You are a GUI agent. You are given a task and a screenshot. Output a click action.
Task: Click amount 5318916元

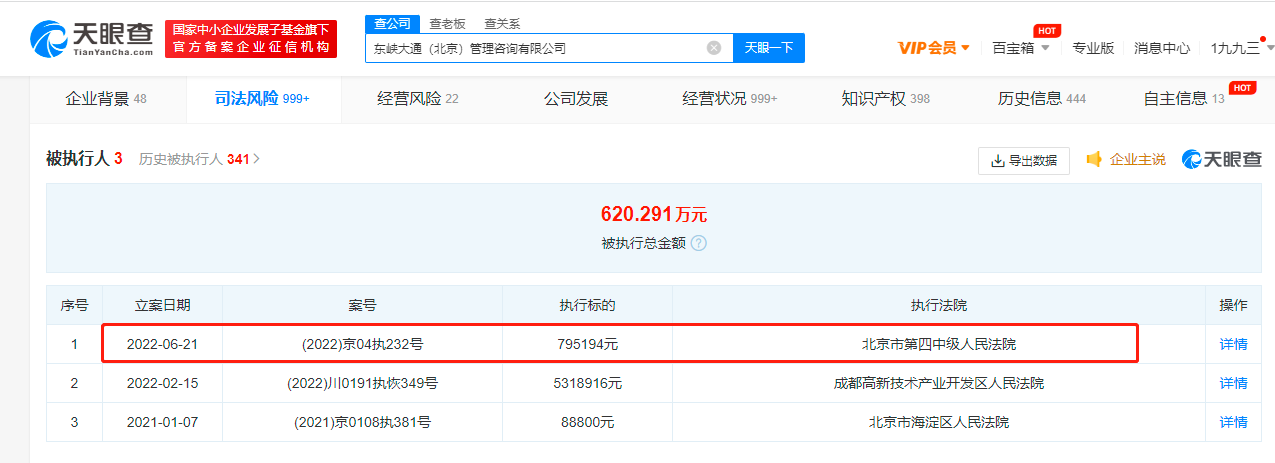click(587, 383)
